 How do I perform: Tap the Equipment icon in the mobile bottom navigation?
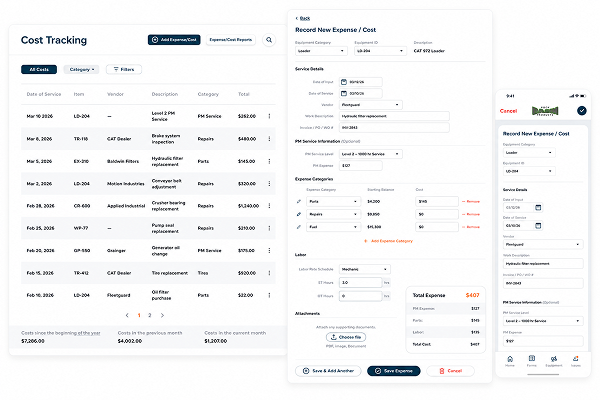[x=554, y=361]
